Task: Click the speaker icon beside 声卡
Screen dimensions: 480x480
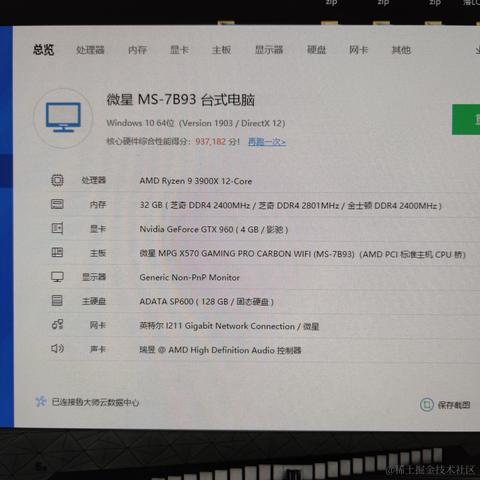Action: click(57, 349)
